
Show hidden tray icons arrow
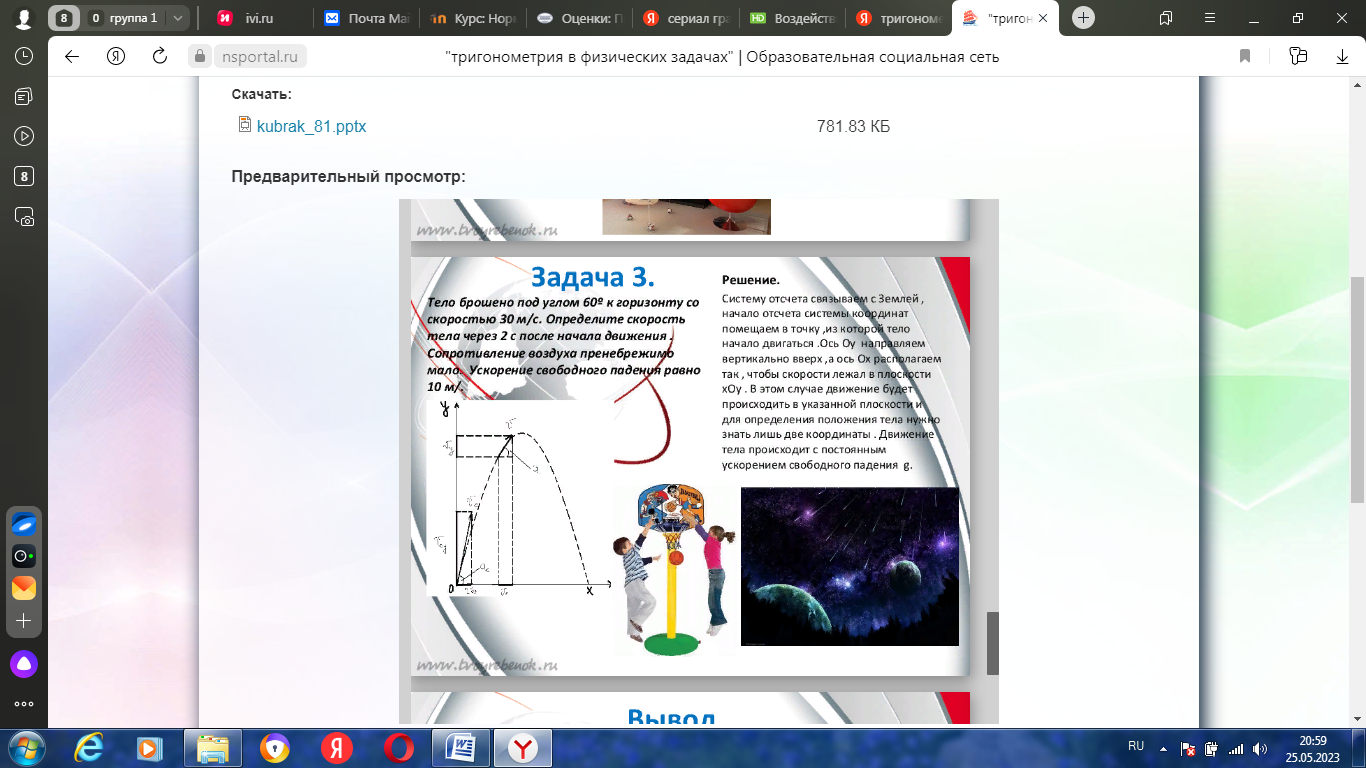(x=1162, y=747)
